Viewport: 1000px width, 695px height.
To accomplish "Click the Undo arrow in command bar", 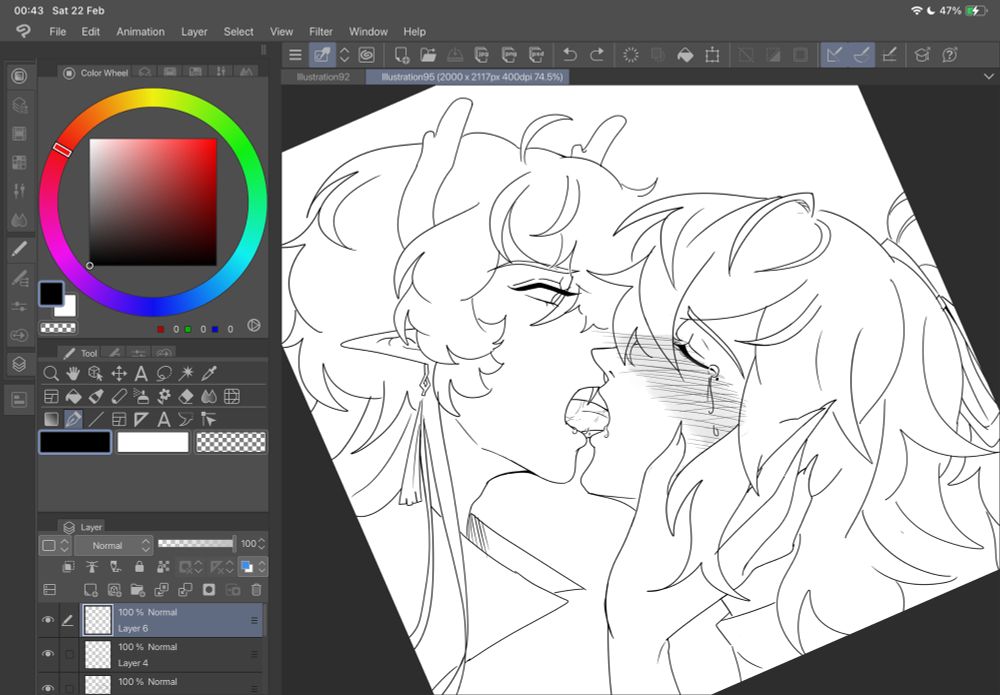I will (570, 55).
